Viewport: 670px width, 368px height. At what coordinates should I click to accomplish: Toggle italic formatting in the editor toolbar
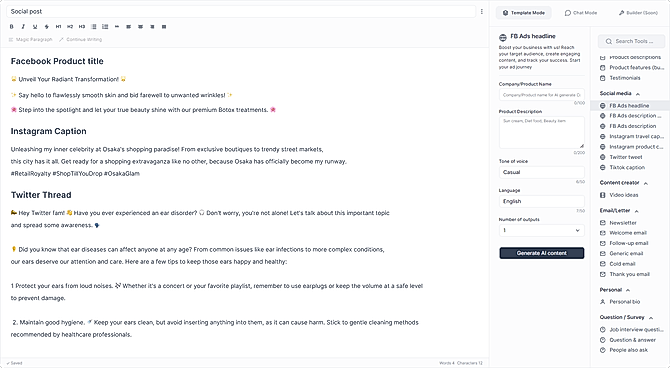point(23,26)
